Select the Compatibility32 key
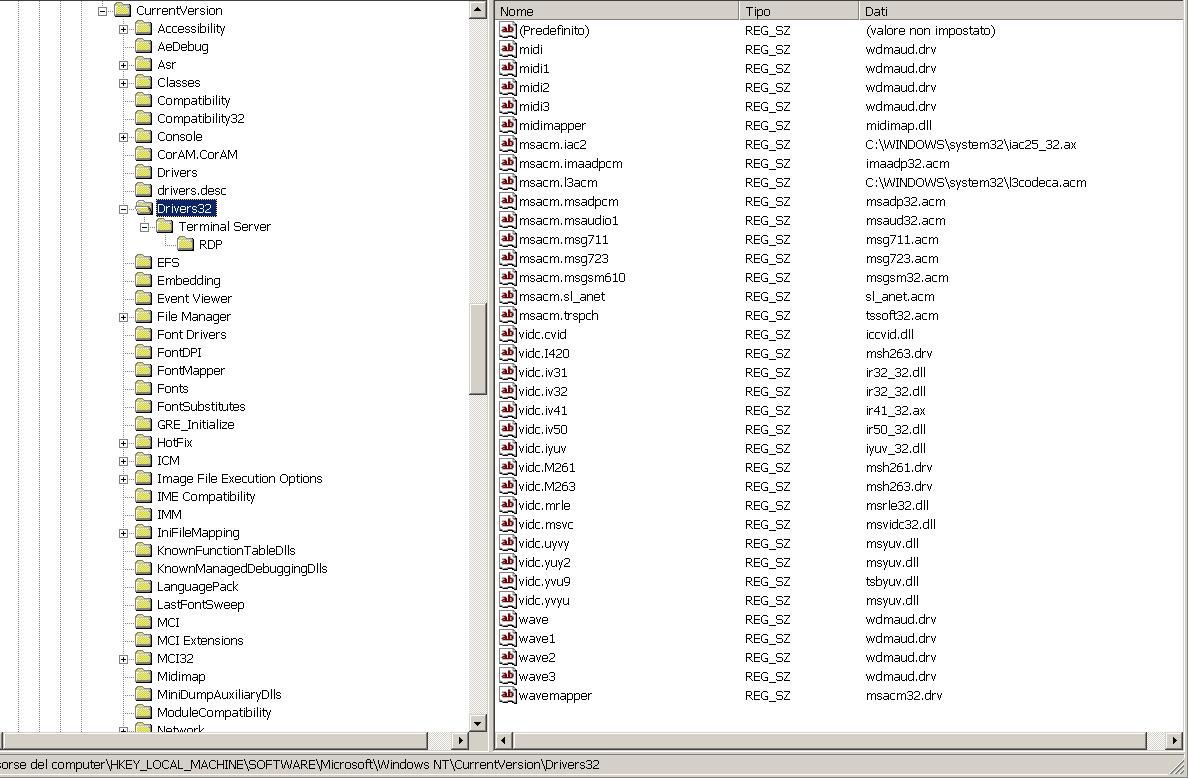This screenshot has width=1188, height=778. 200,118
